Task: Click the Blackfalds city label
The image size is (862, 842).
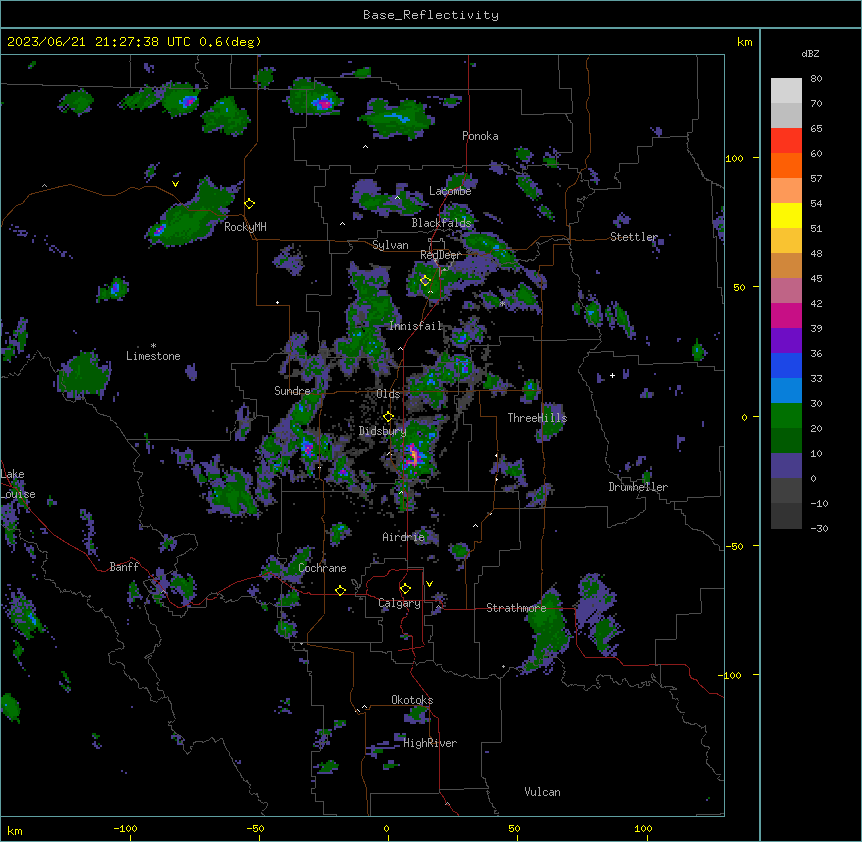Action: point(441,223)
